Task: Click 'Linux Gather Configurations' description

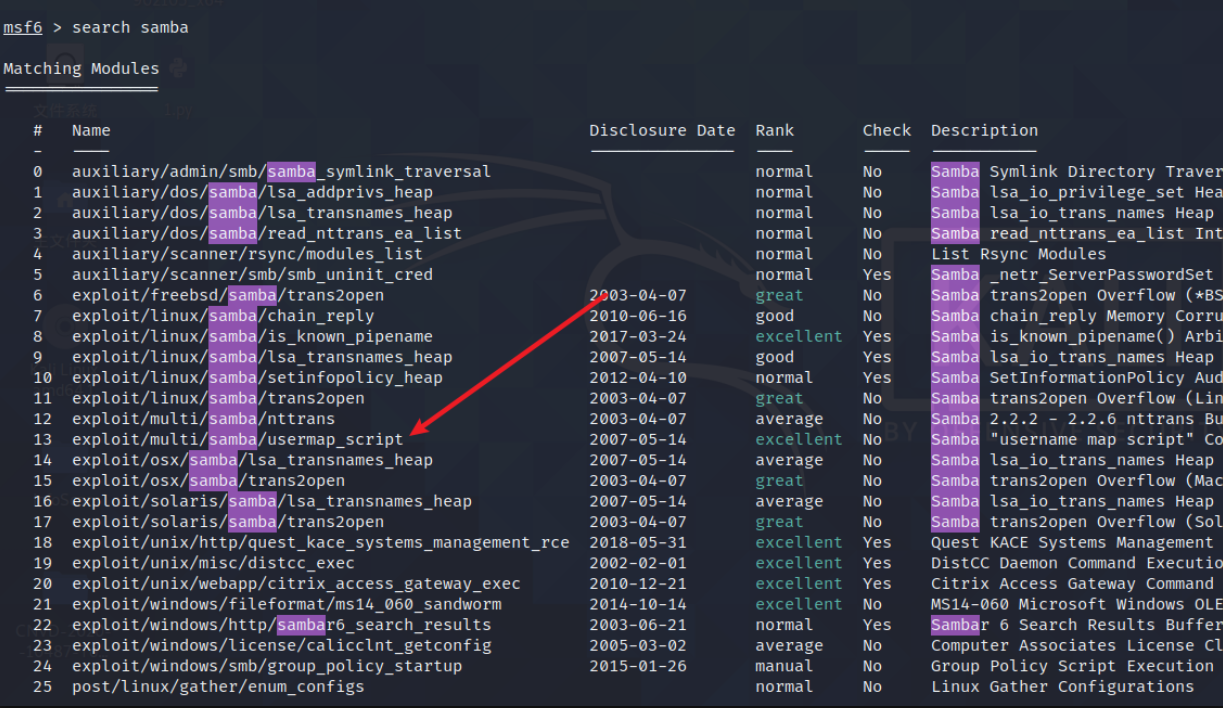Action: [x=1062, y=687]
